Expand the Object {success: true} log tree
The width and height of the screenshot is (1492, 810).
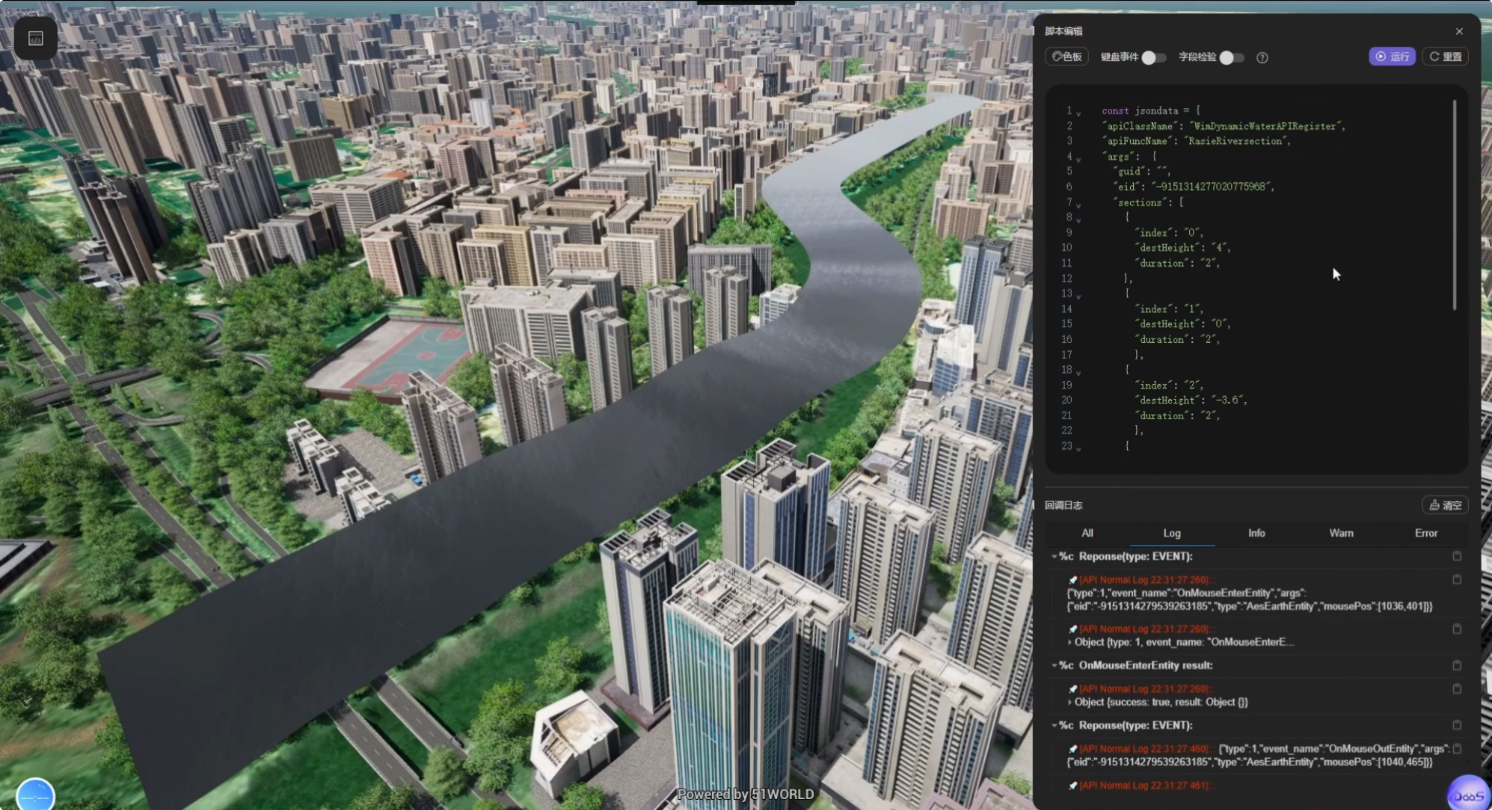point(1070,702)
